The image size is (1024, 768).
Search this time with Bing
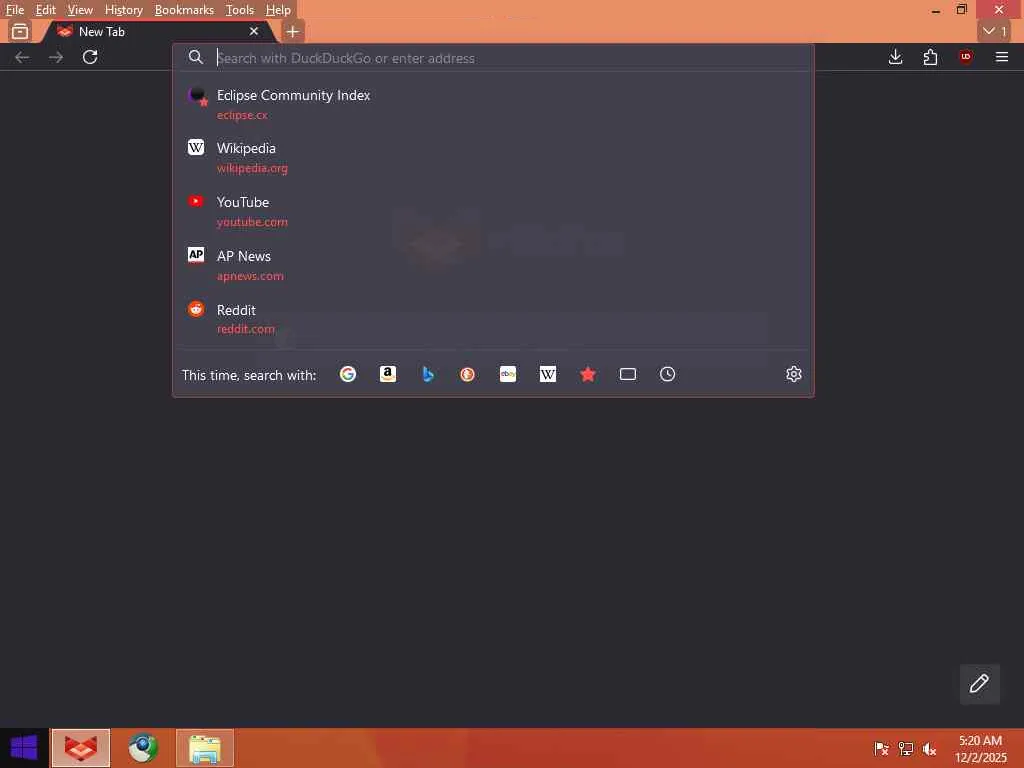coord(428,374)
